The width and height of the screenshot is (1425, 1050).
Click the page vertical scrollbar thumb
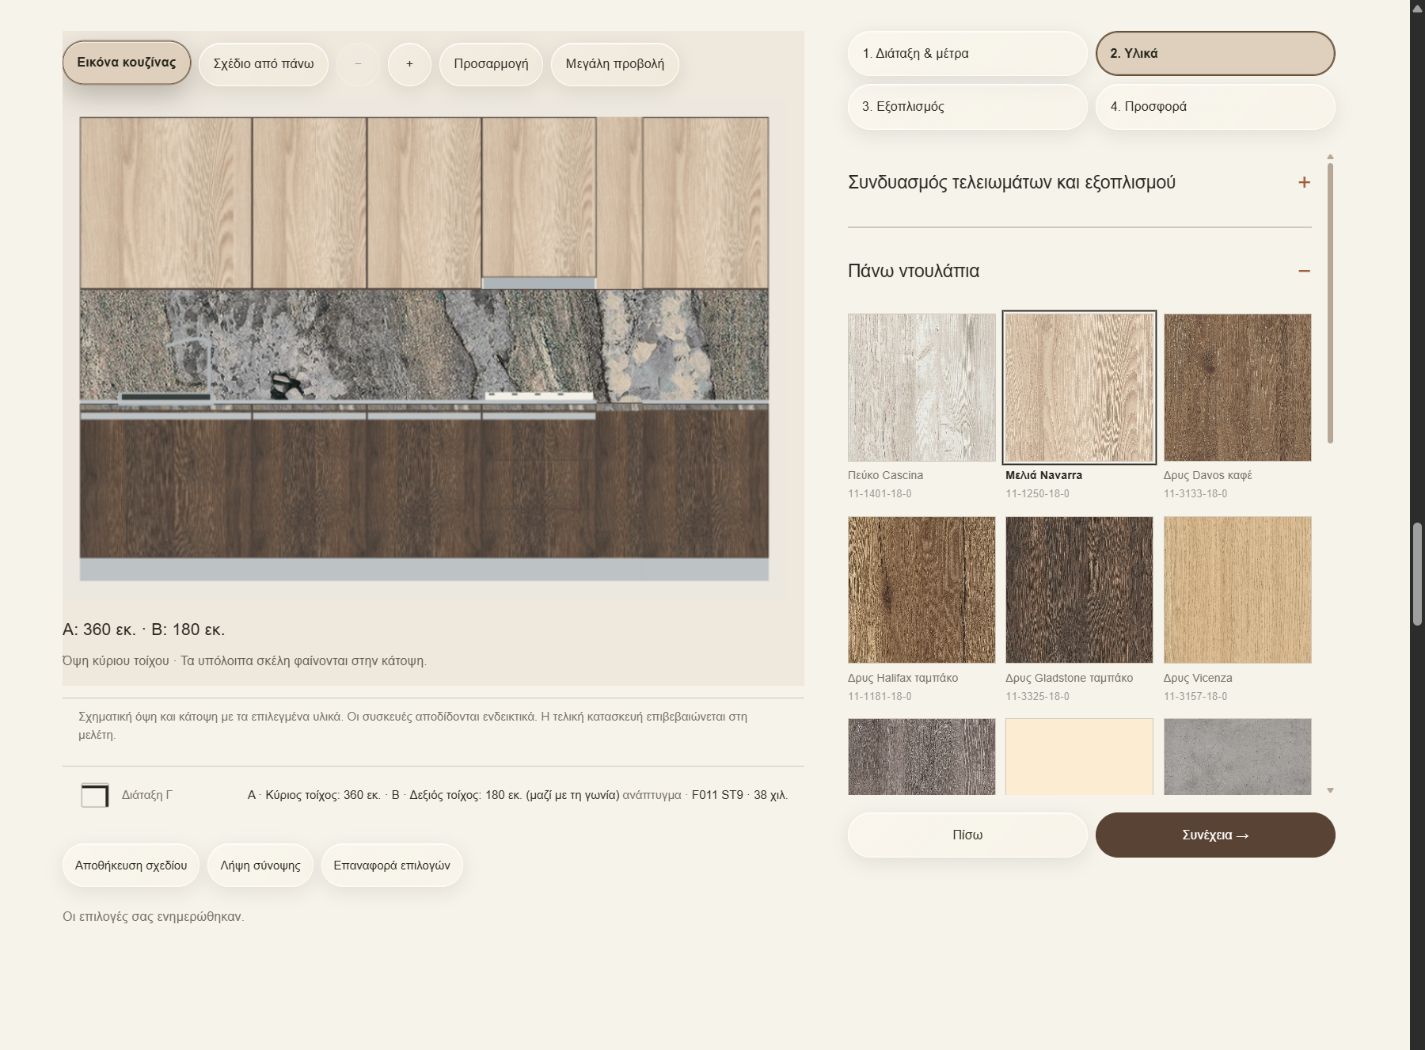(x=1417, y=575)
